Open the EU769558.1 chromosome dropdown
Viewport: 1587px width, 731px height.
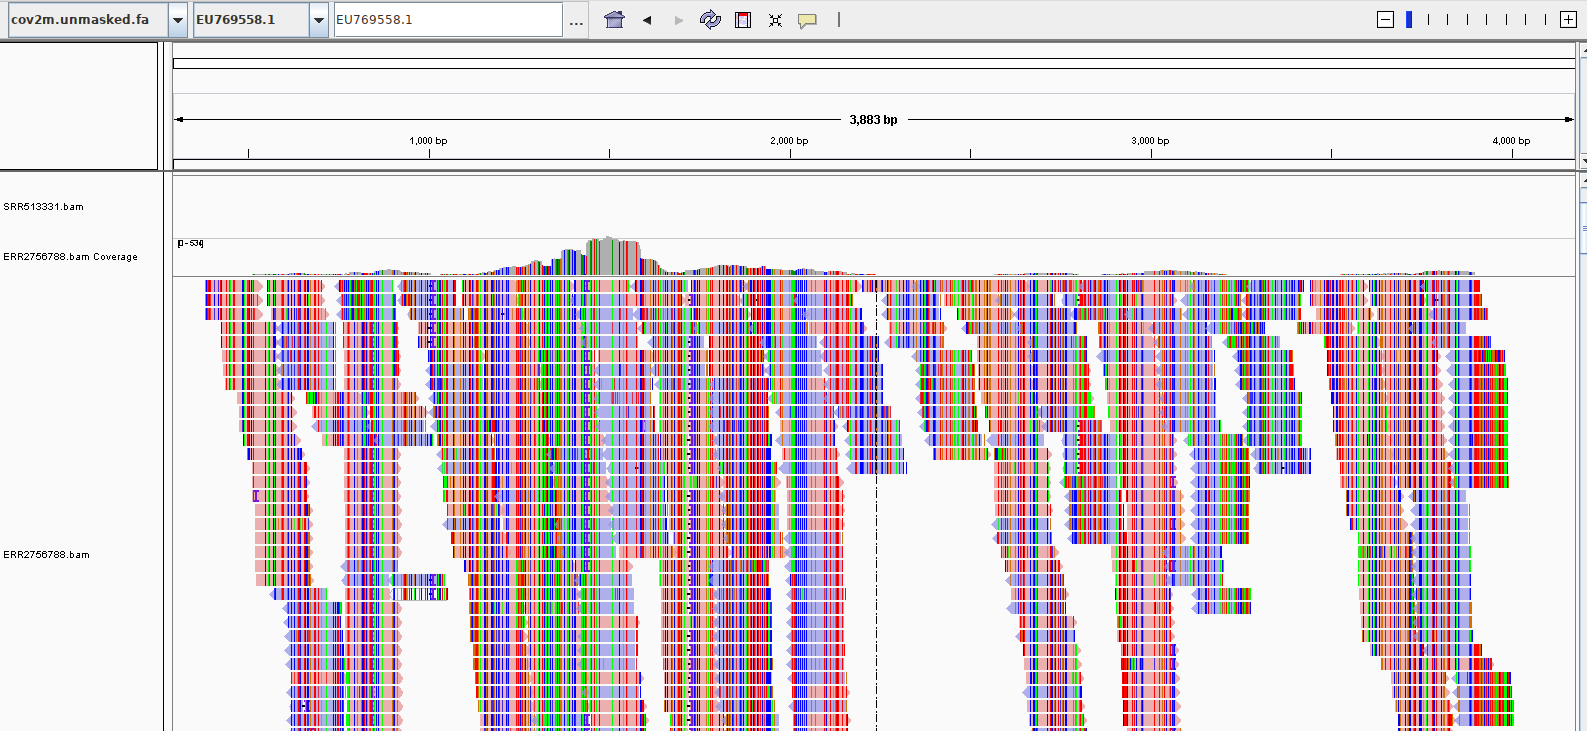click(x=260, y=20)
